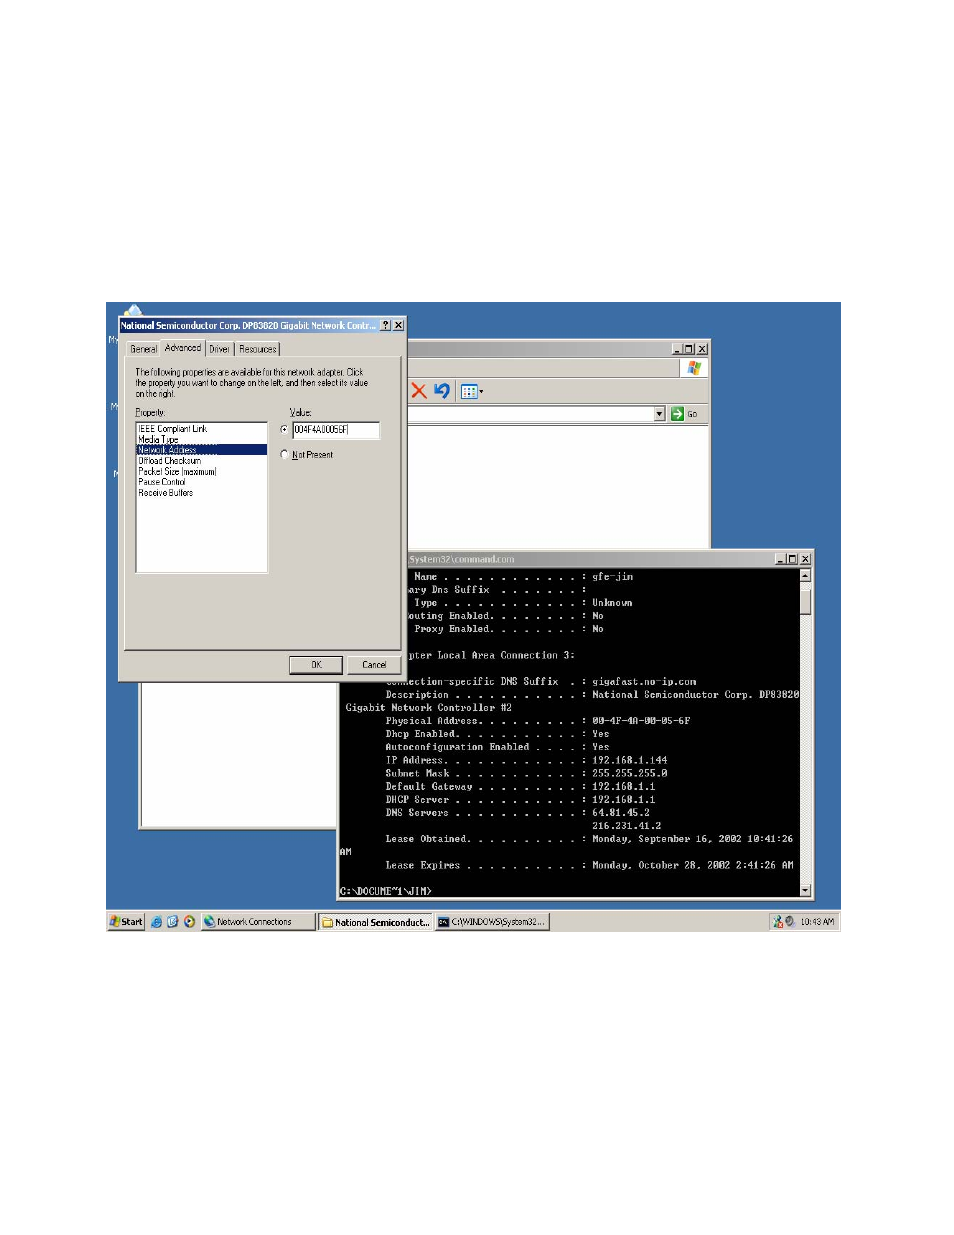Open the Views icon in Explorer toolbar

(x=471, y=391)
